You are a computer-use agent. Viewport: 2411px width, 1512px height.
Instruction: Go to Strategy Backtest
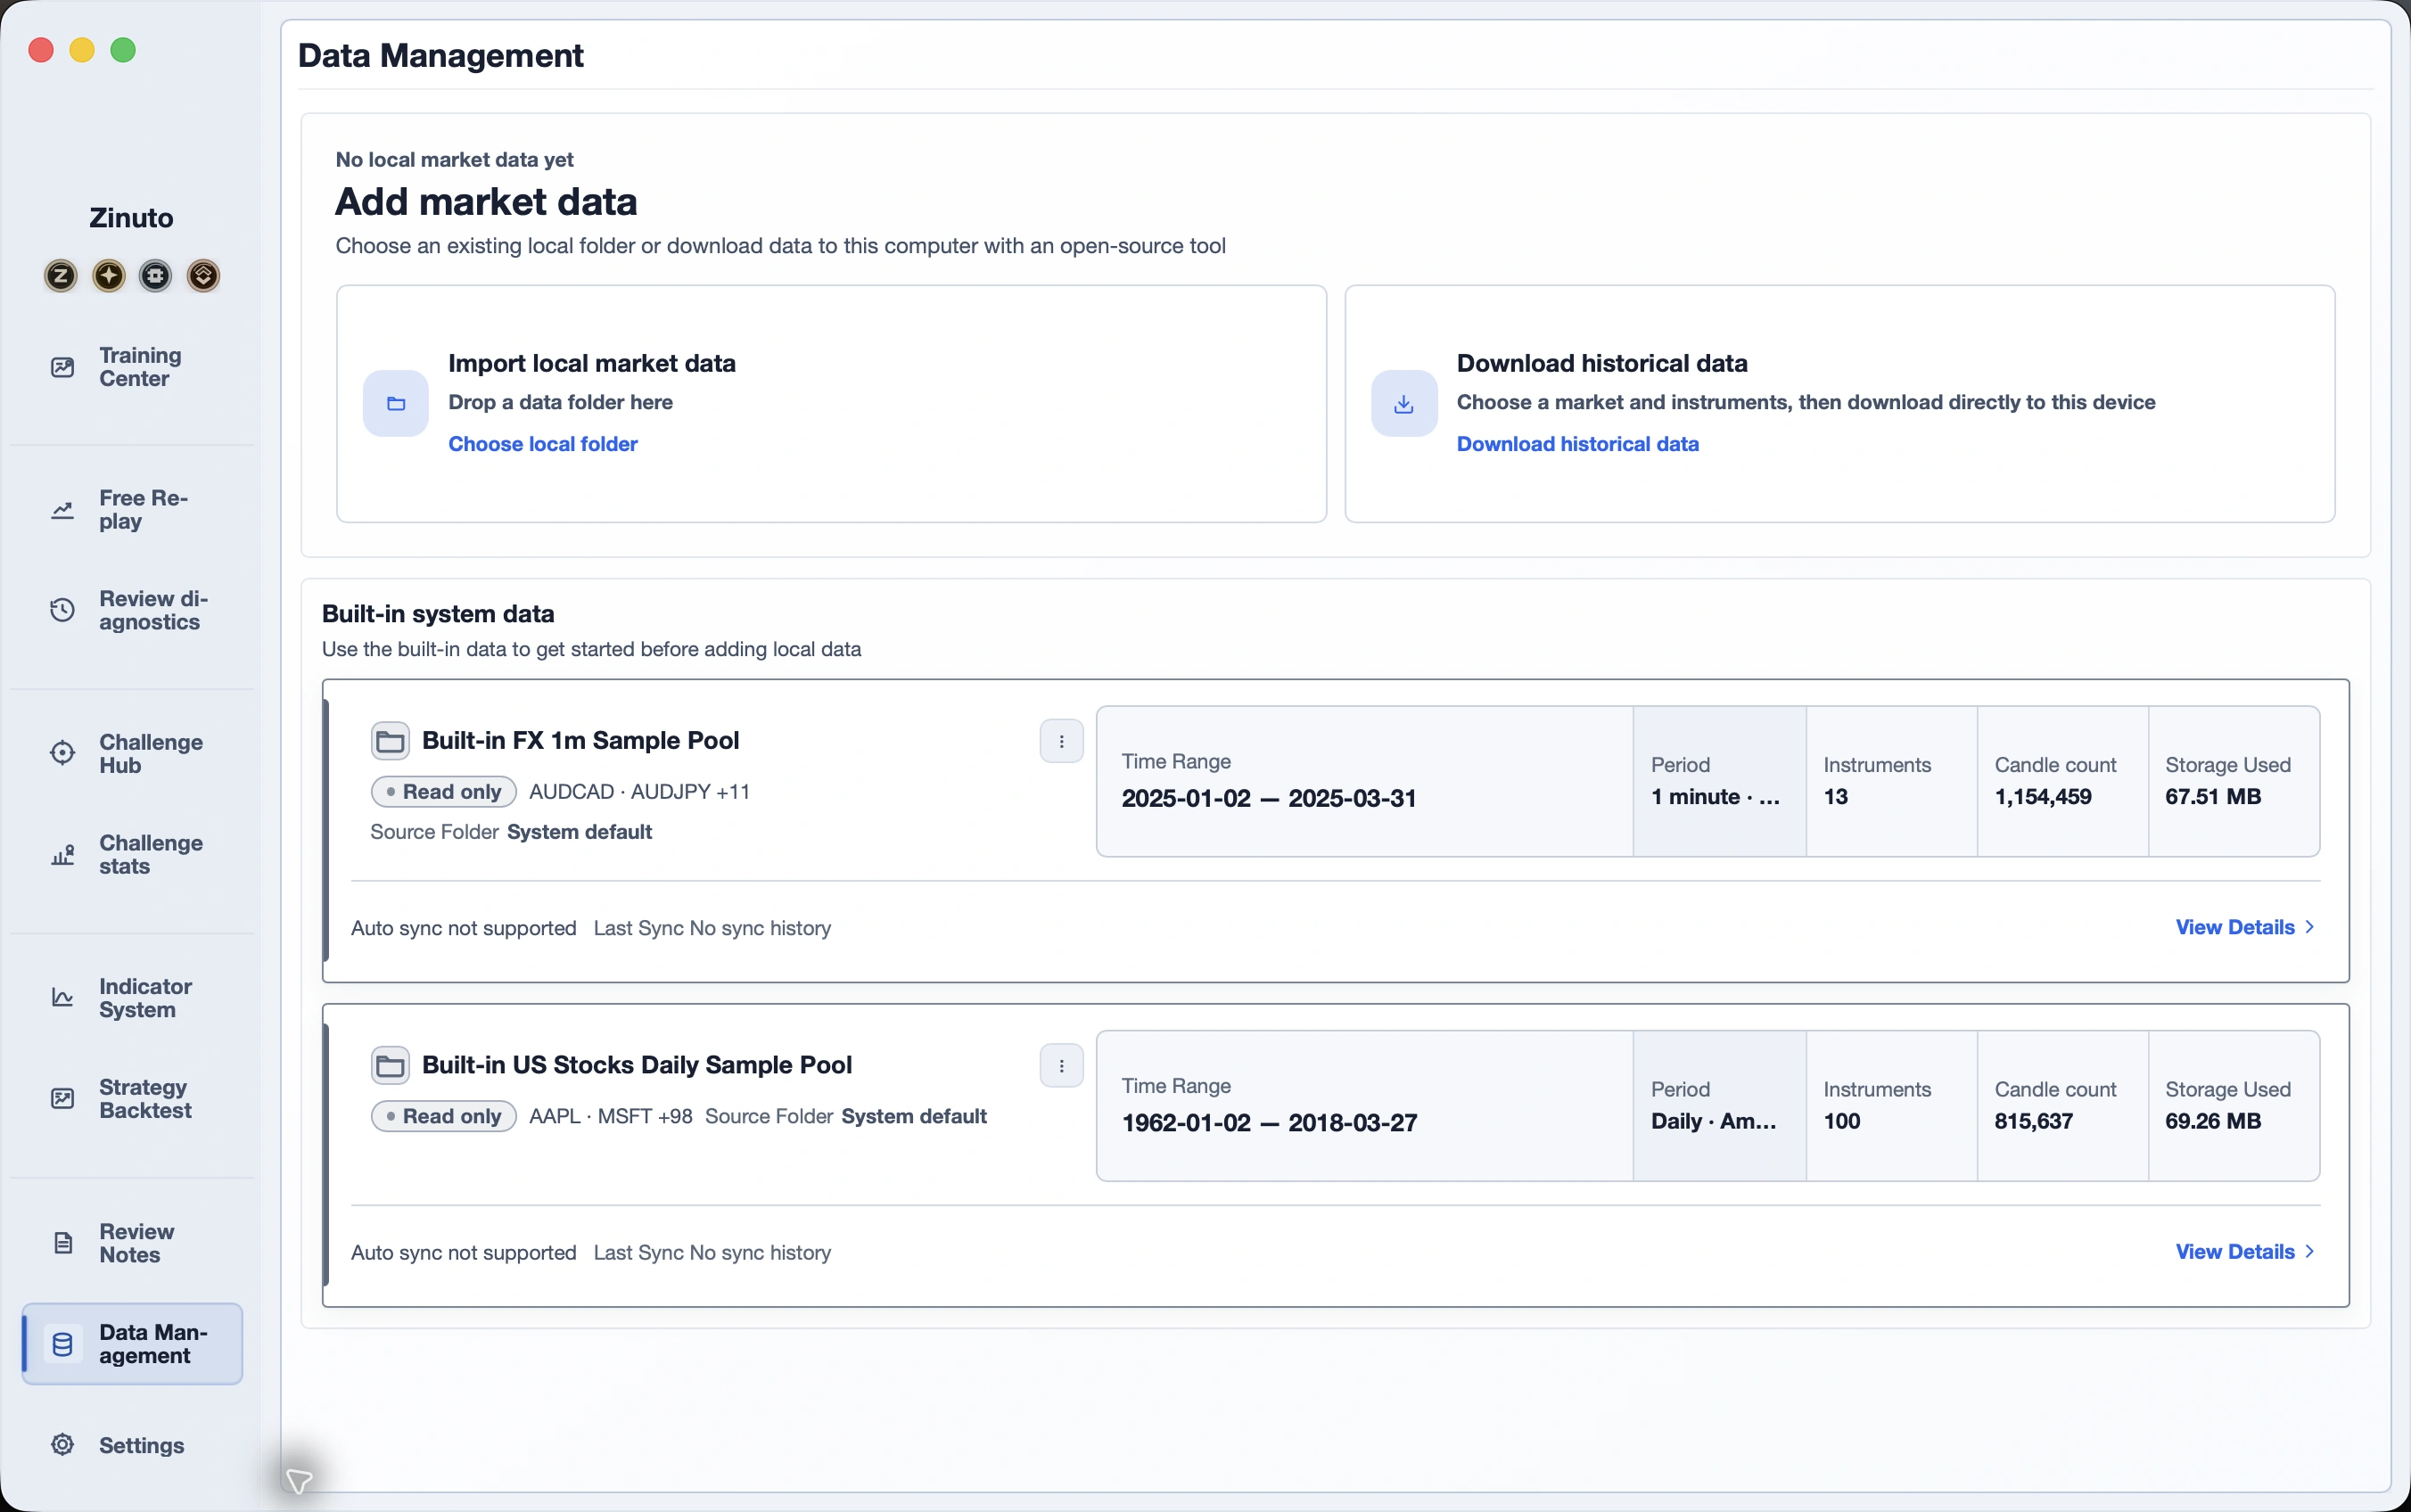point(132,1098)
